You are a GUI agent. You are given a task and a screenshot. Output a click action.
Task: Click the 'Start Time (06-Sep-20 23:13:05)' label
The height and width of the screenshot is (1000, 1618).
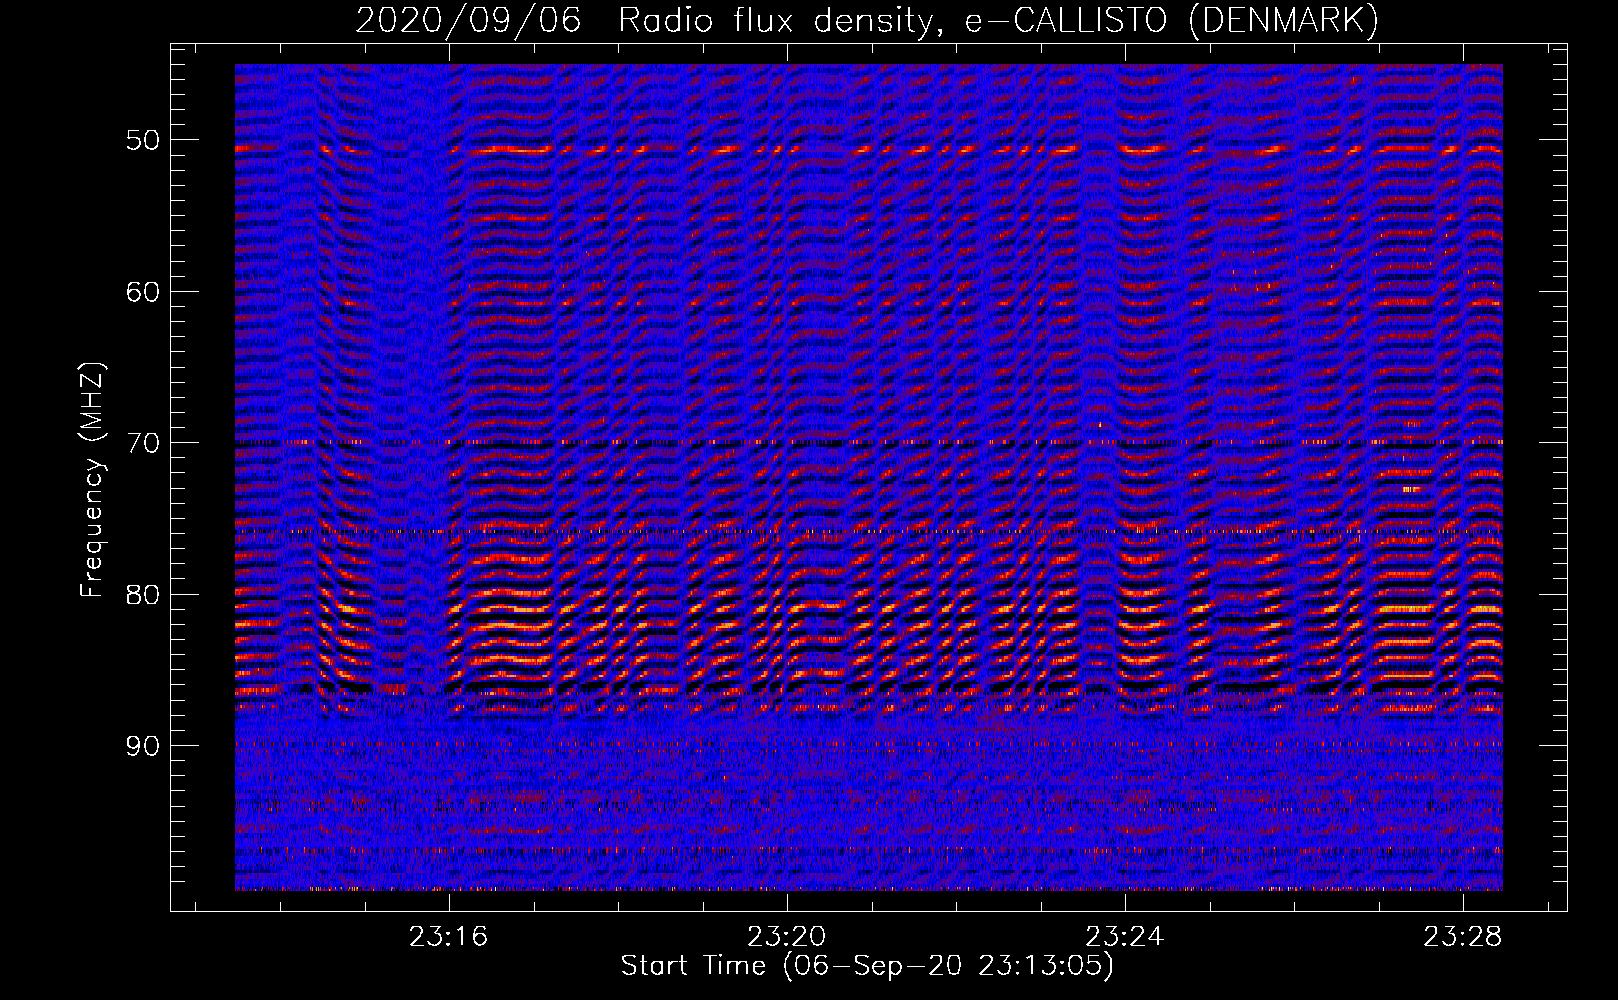click(867, 966)
